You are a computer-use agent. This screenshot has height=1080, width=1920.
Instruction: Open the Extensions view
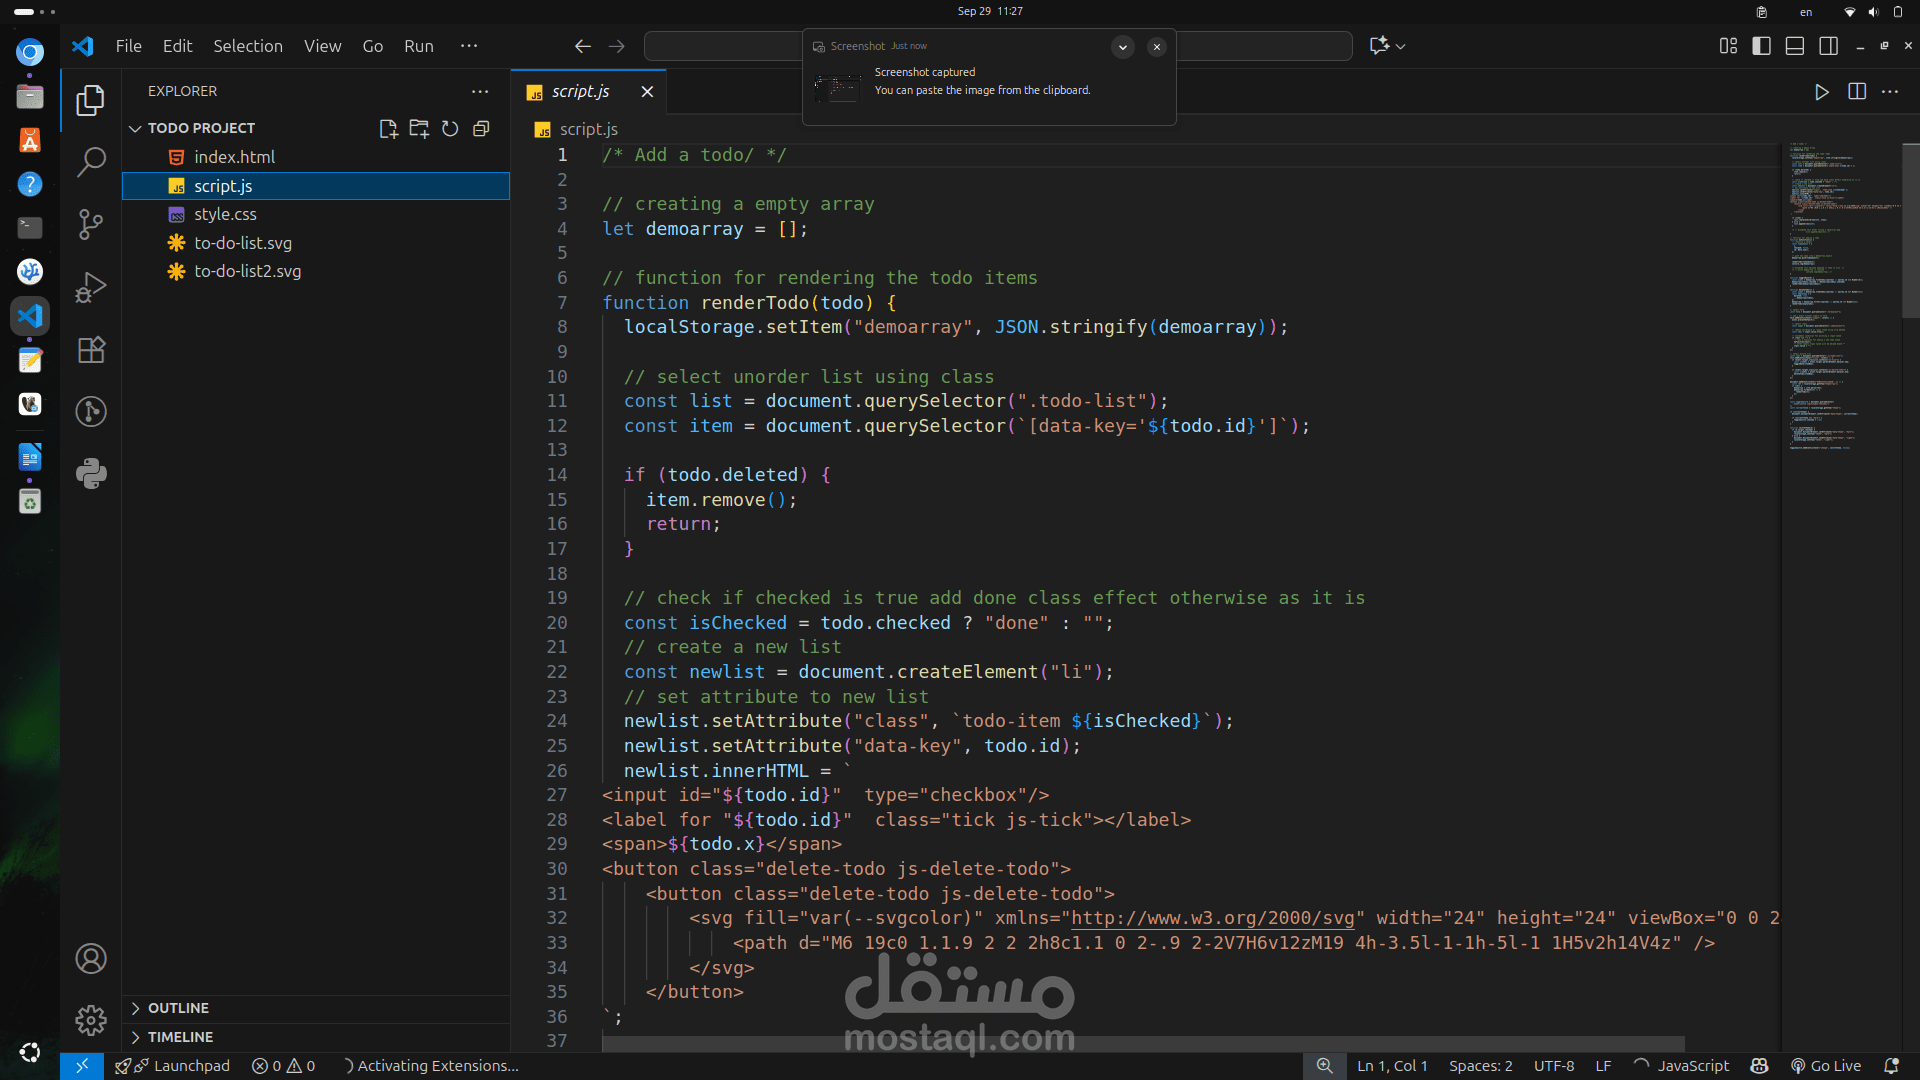91,350
